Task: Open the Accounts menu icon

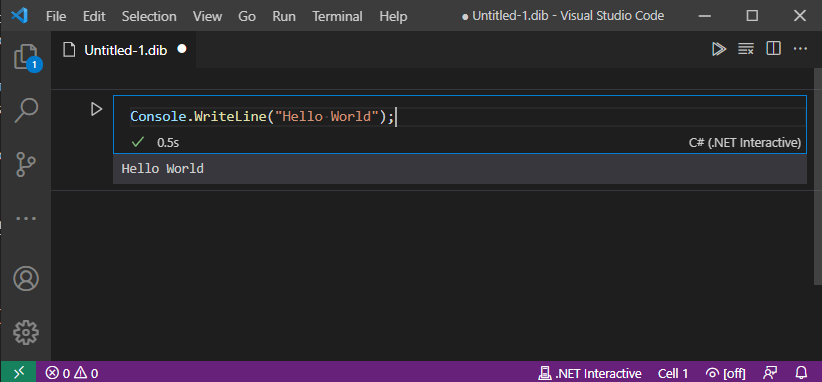Action: pyautogui.click(x=26, y=279)
